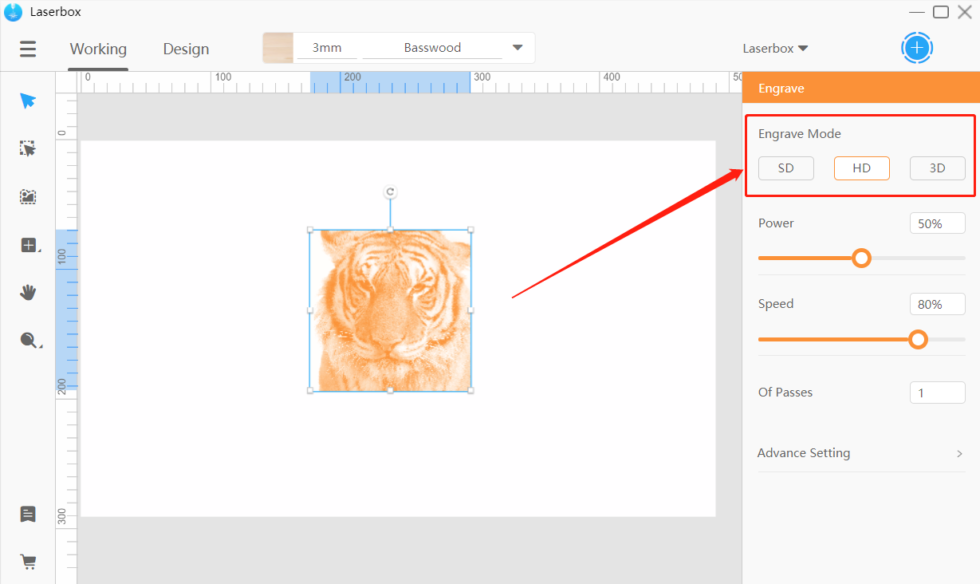This screenshot has height=584, width=980.
Task: Activate the hand pan tool
Action: (28, 292)
